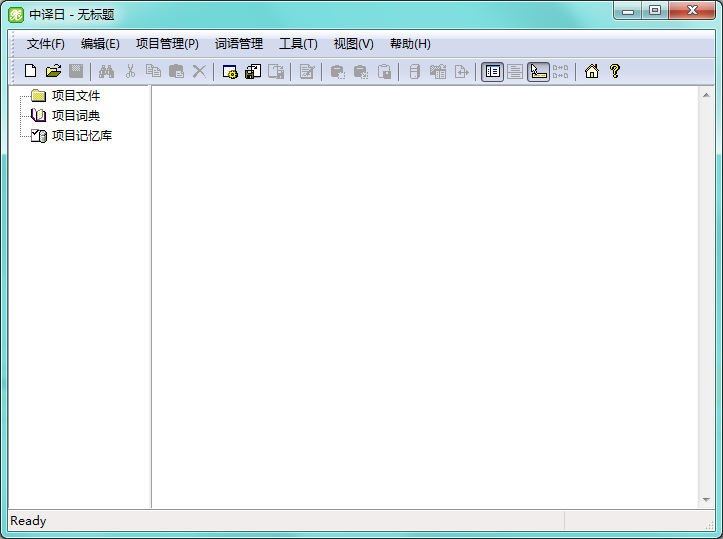The height and width of the screenshot is (539, 723).
Task: Click the binoculars Find icon
Action: click(107, 71)
